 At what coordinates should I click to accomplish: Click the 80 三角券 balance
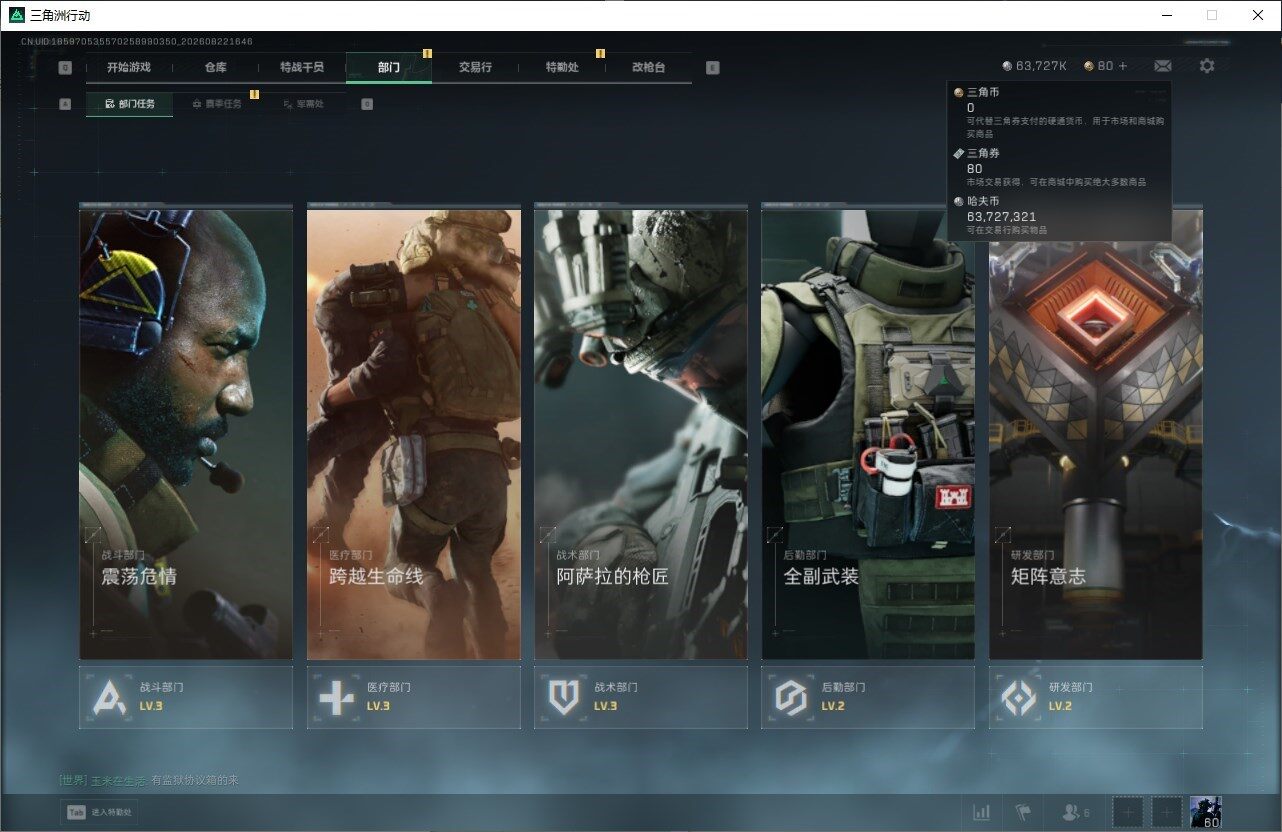coord(1098,66)
